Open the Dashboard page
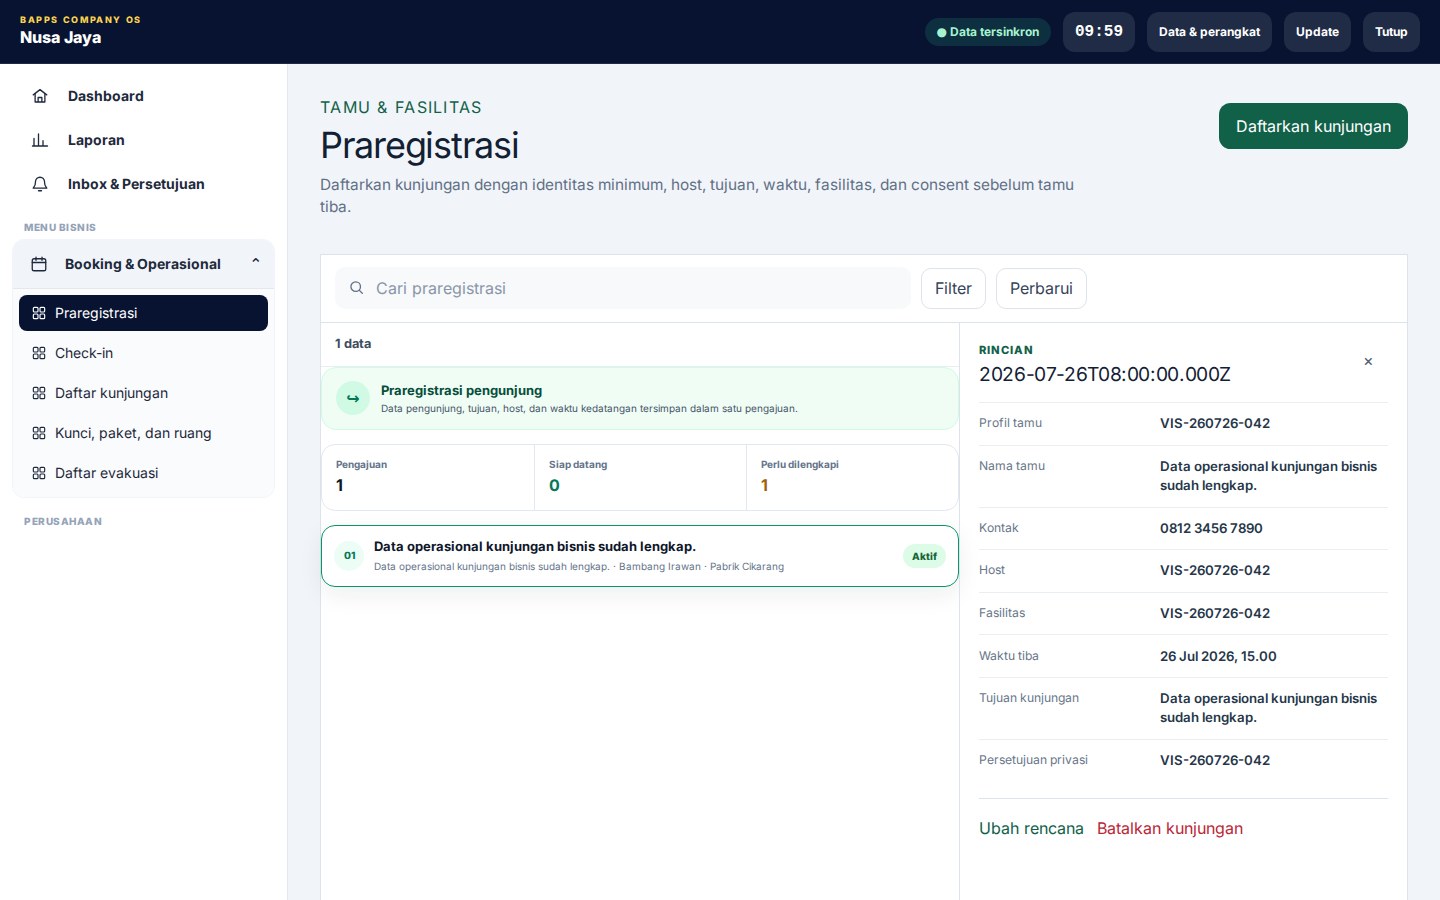The width and height of the screenshot is (1440, 900). coord(143,96)
